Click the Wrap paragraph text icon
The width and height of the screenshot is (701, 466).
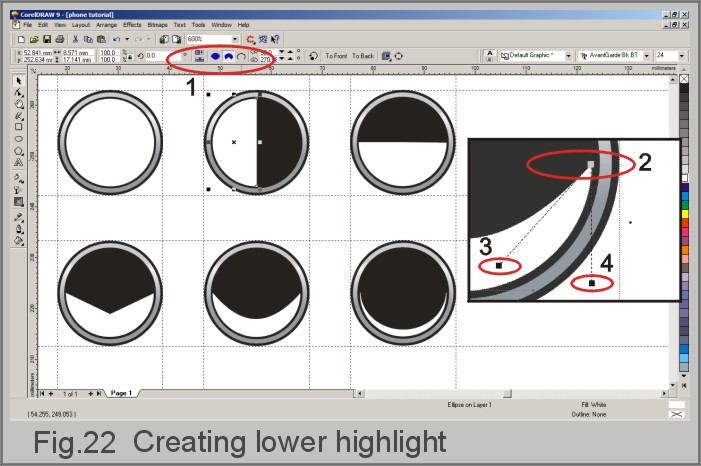click(x=386, y=56)
